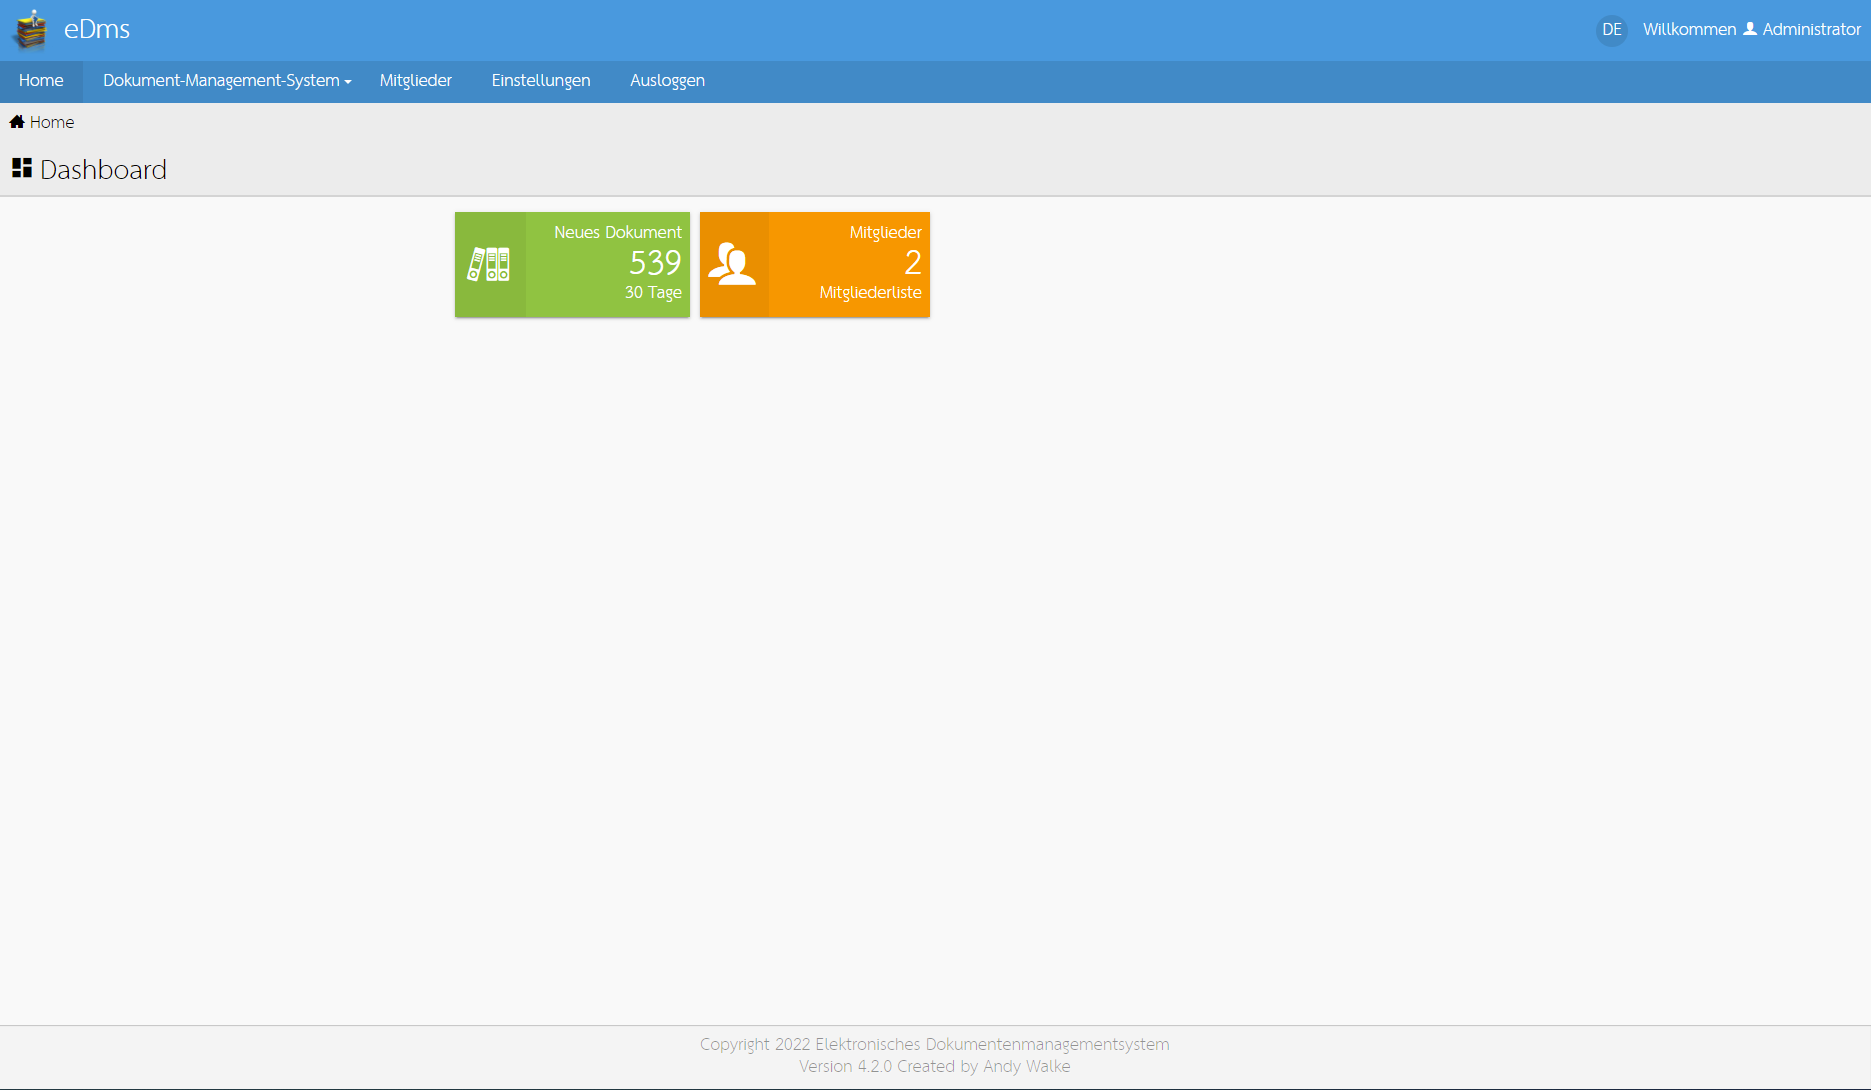
Task: Click the binders icon on green card
Action: (489, 264)
